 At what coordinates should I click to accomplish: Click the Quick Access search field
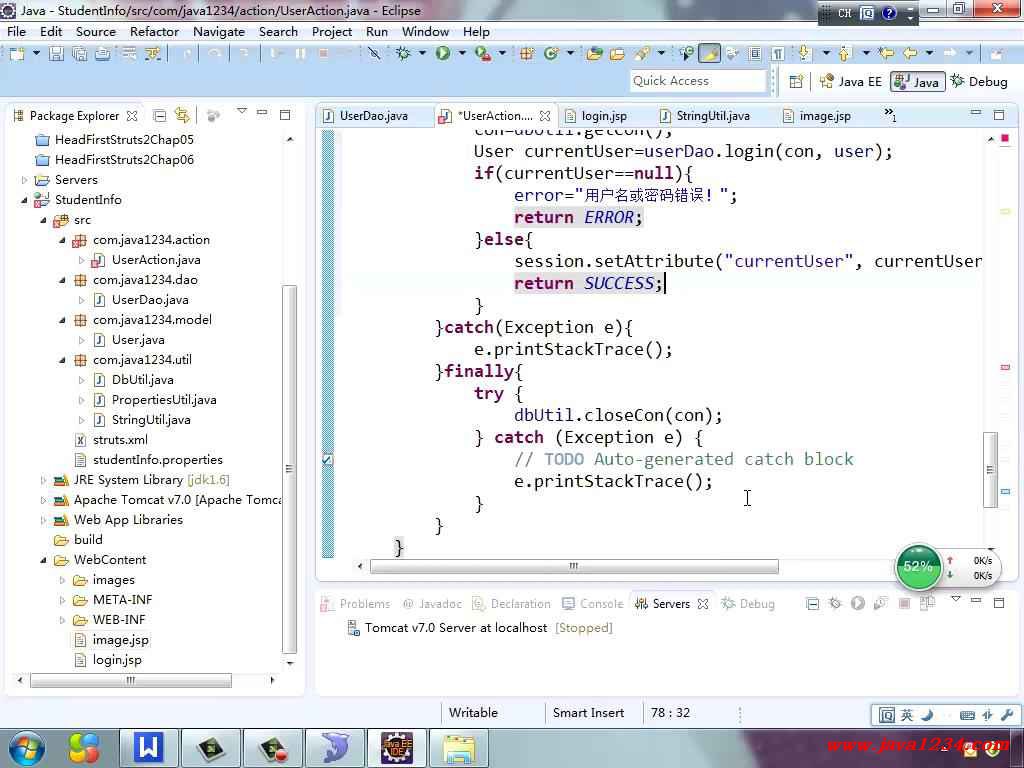[x=697, y=81]
